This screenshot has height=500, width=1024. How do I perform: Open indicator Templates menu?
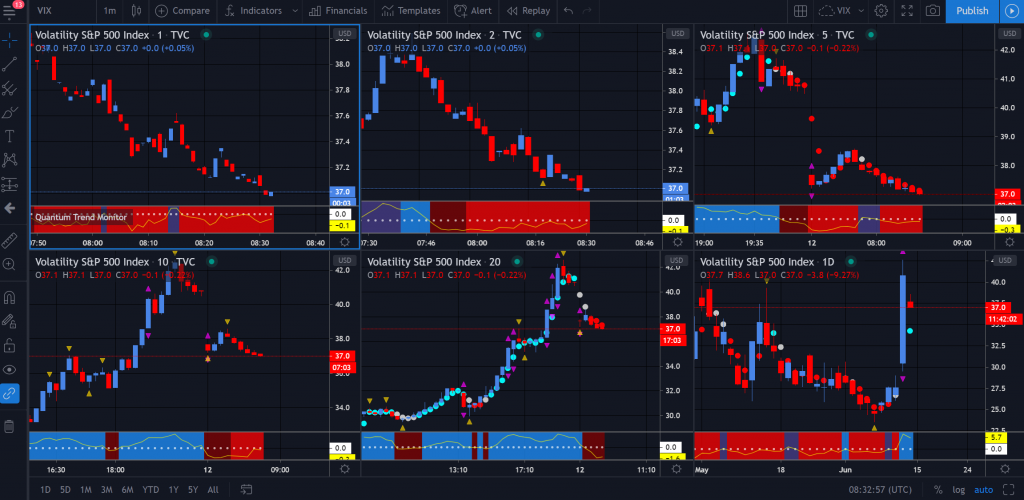coord(411,10)
